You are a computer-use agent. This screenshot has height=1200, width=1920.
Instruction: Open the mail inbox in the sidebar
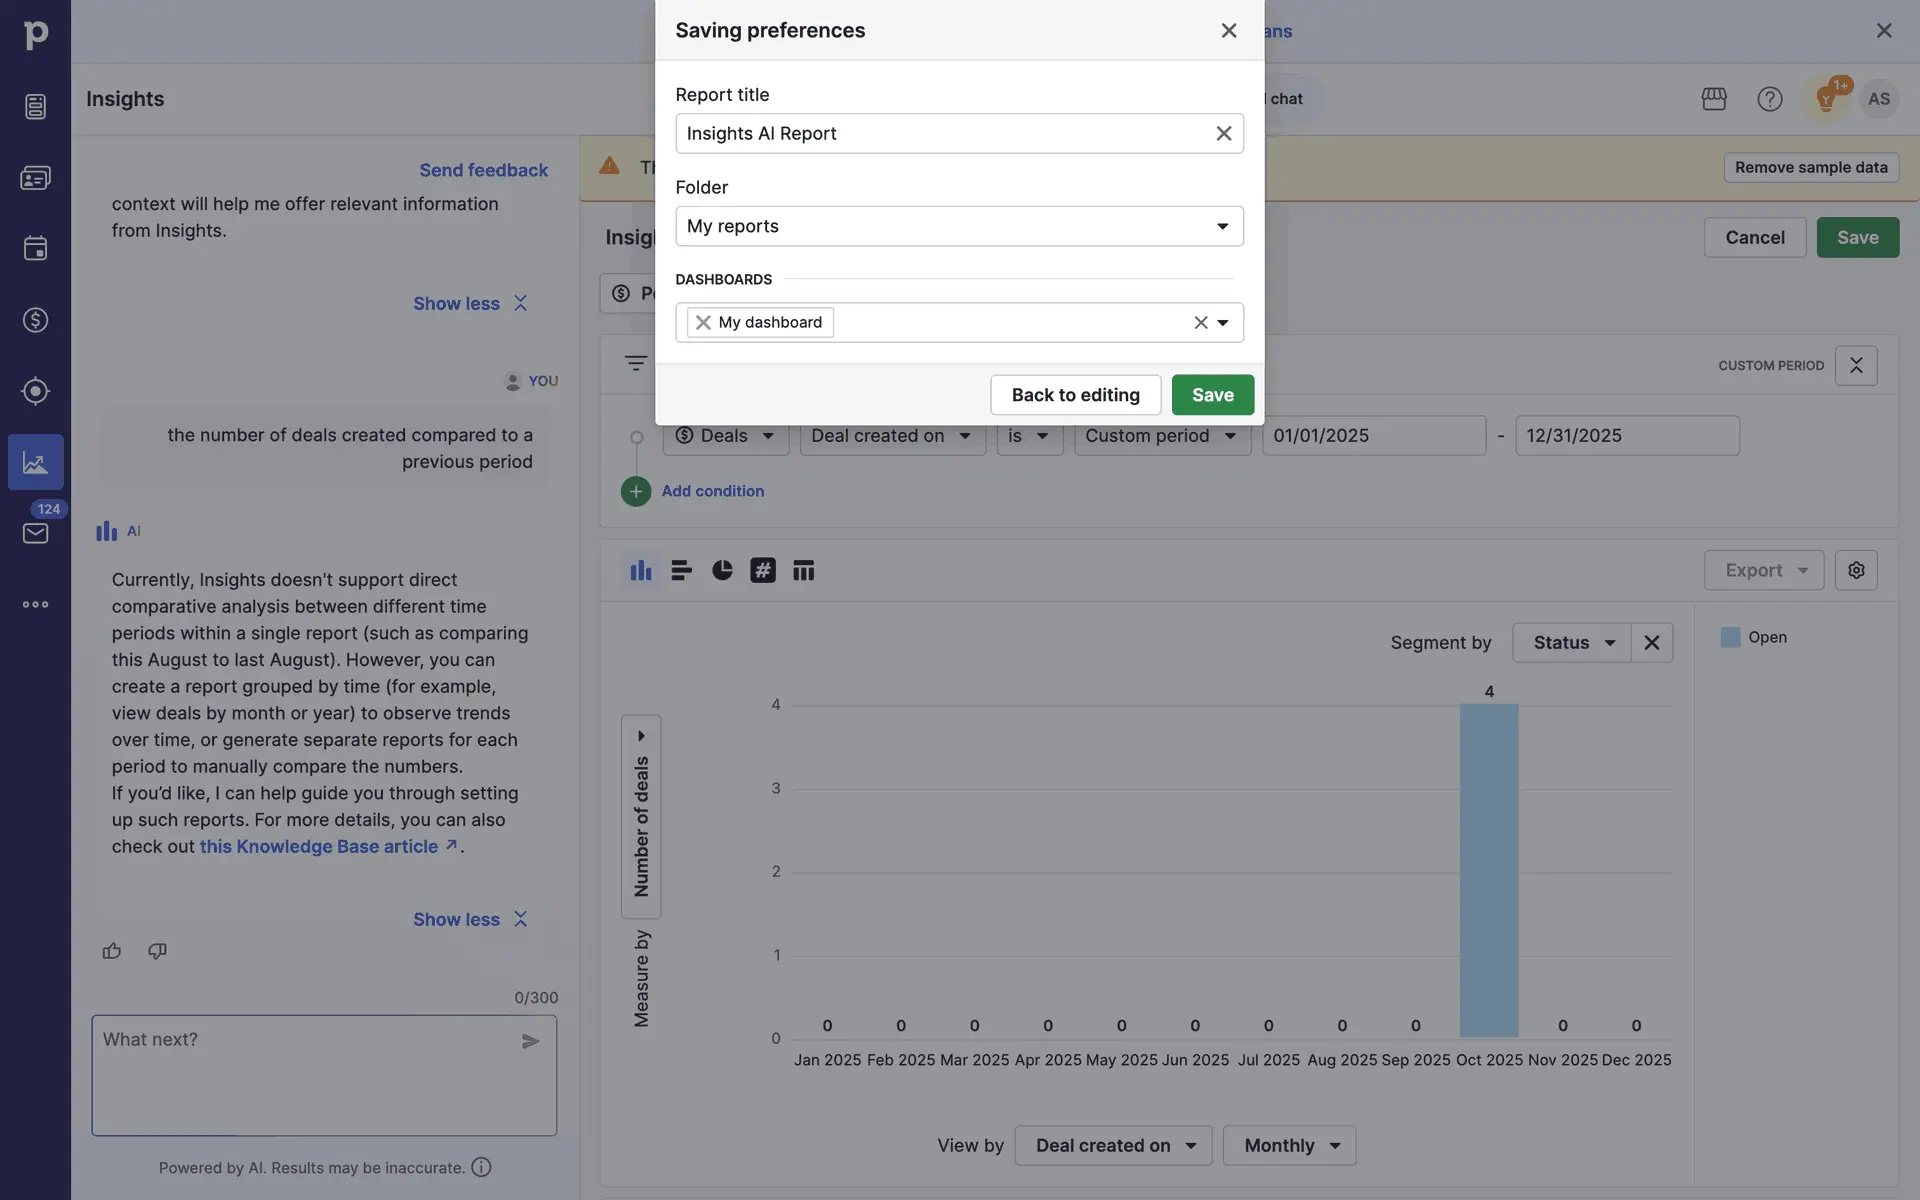coord(35,533)
